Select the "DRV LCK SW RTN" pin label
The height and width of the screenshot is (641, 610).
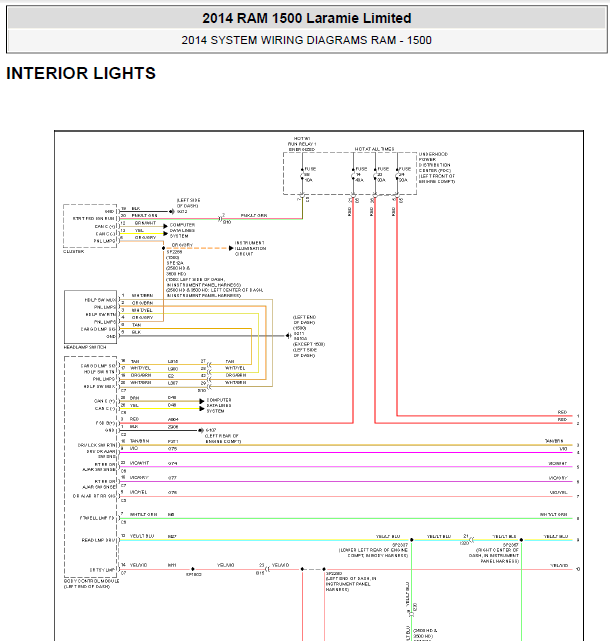97,445
